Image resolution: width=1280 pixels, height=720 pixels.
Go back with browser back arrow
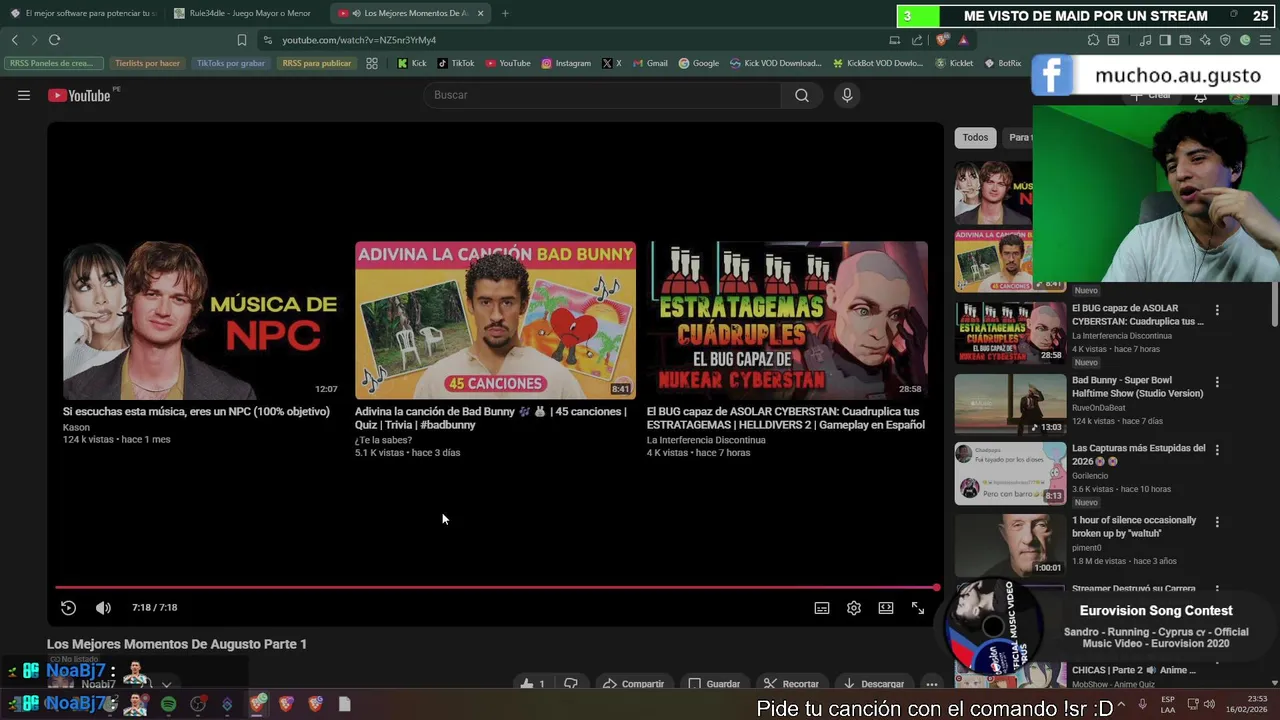coord(14,40)
